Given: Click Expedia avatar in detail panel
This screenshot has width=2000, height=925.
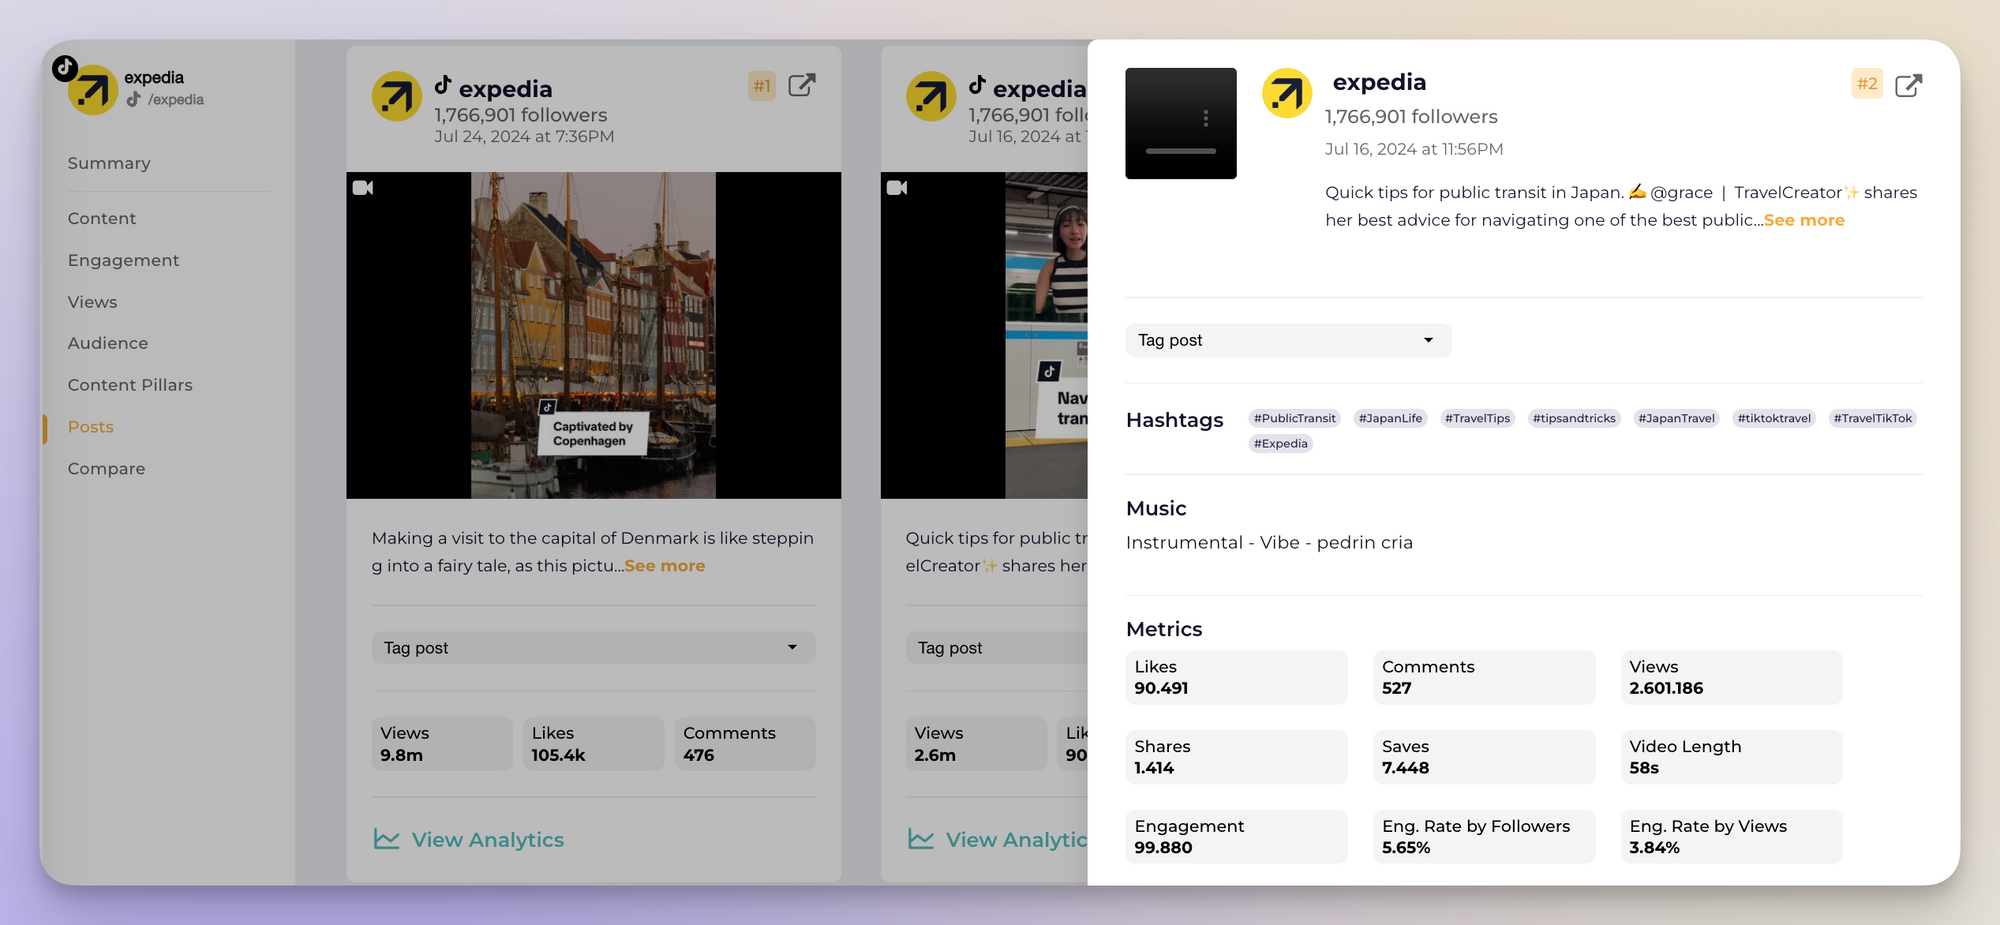Looking at the screenshot, I should 1287,94.
